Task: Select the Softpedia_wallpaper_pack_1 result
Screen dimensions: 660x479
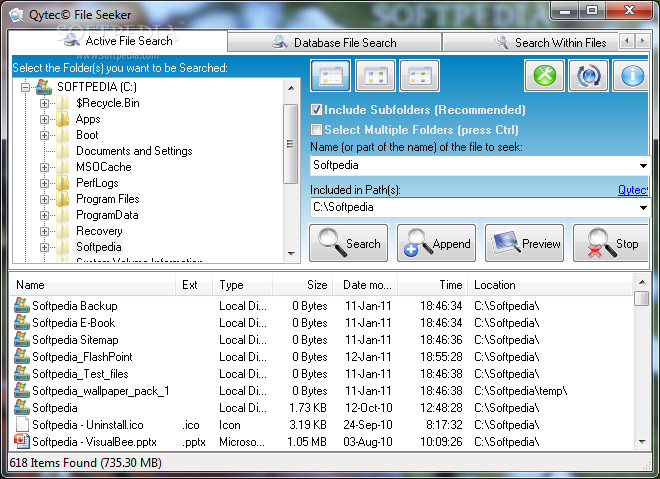Action: [101, 391]
